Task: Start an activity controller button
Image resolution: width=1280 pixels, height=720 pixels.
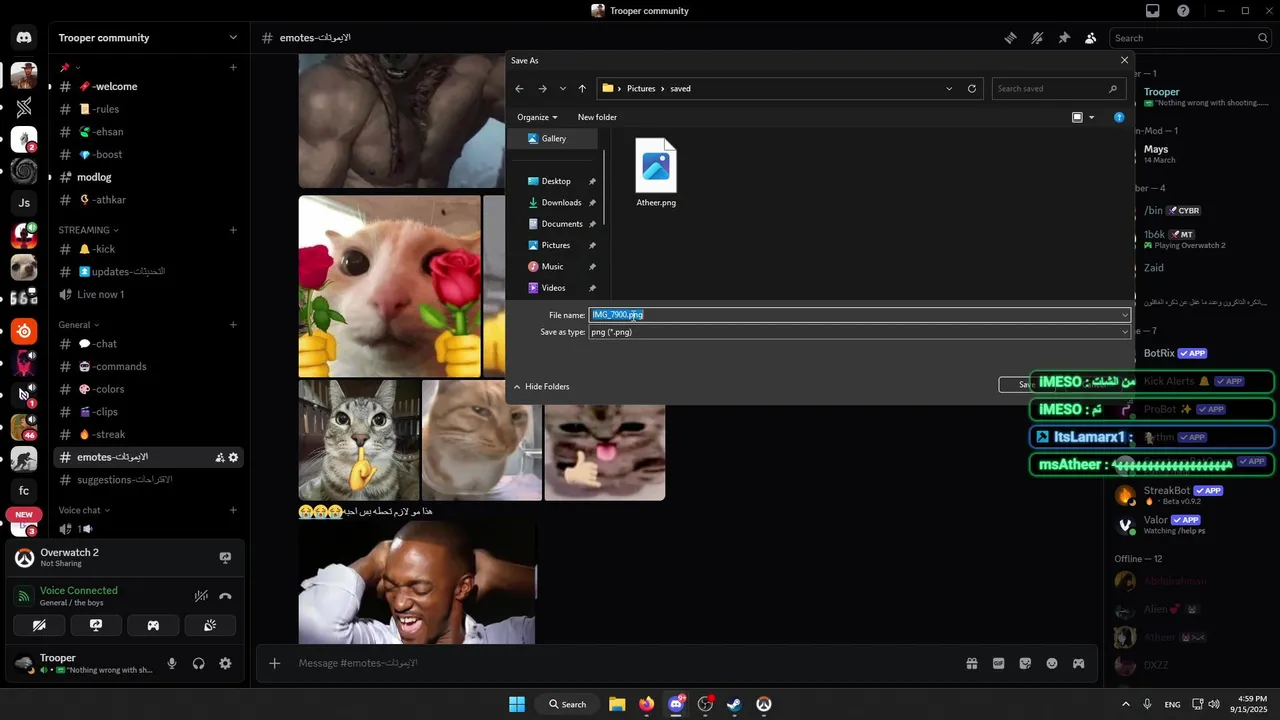Action: click(x=153, y=625)
